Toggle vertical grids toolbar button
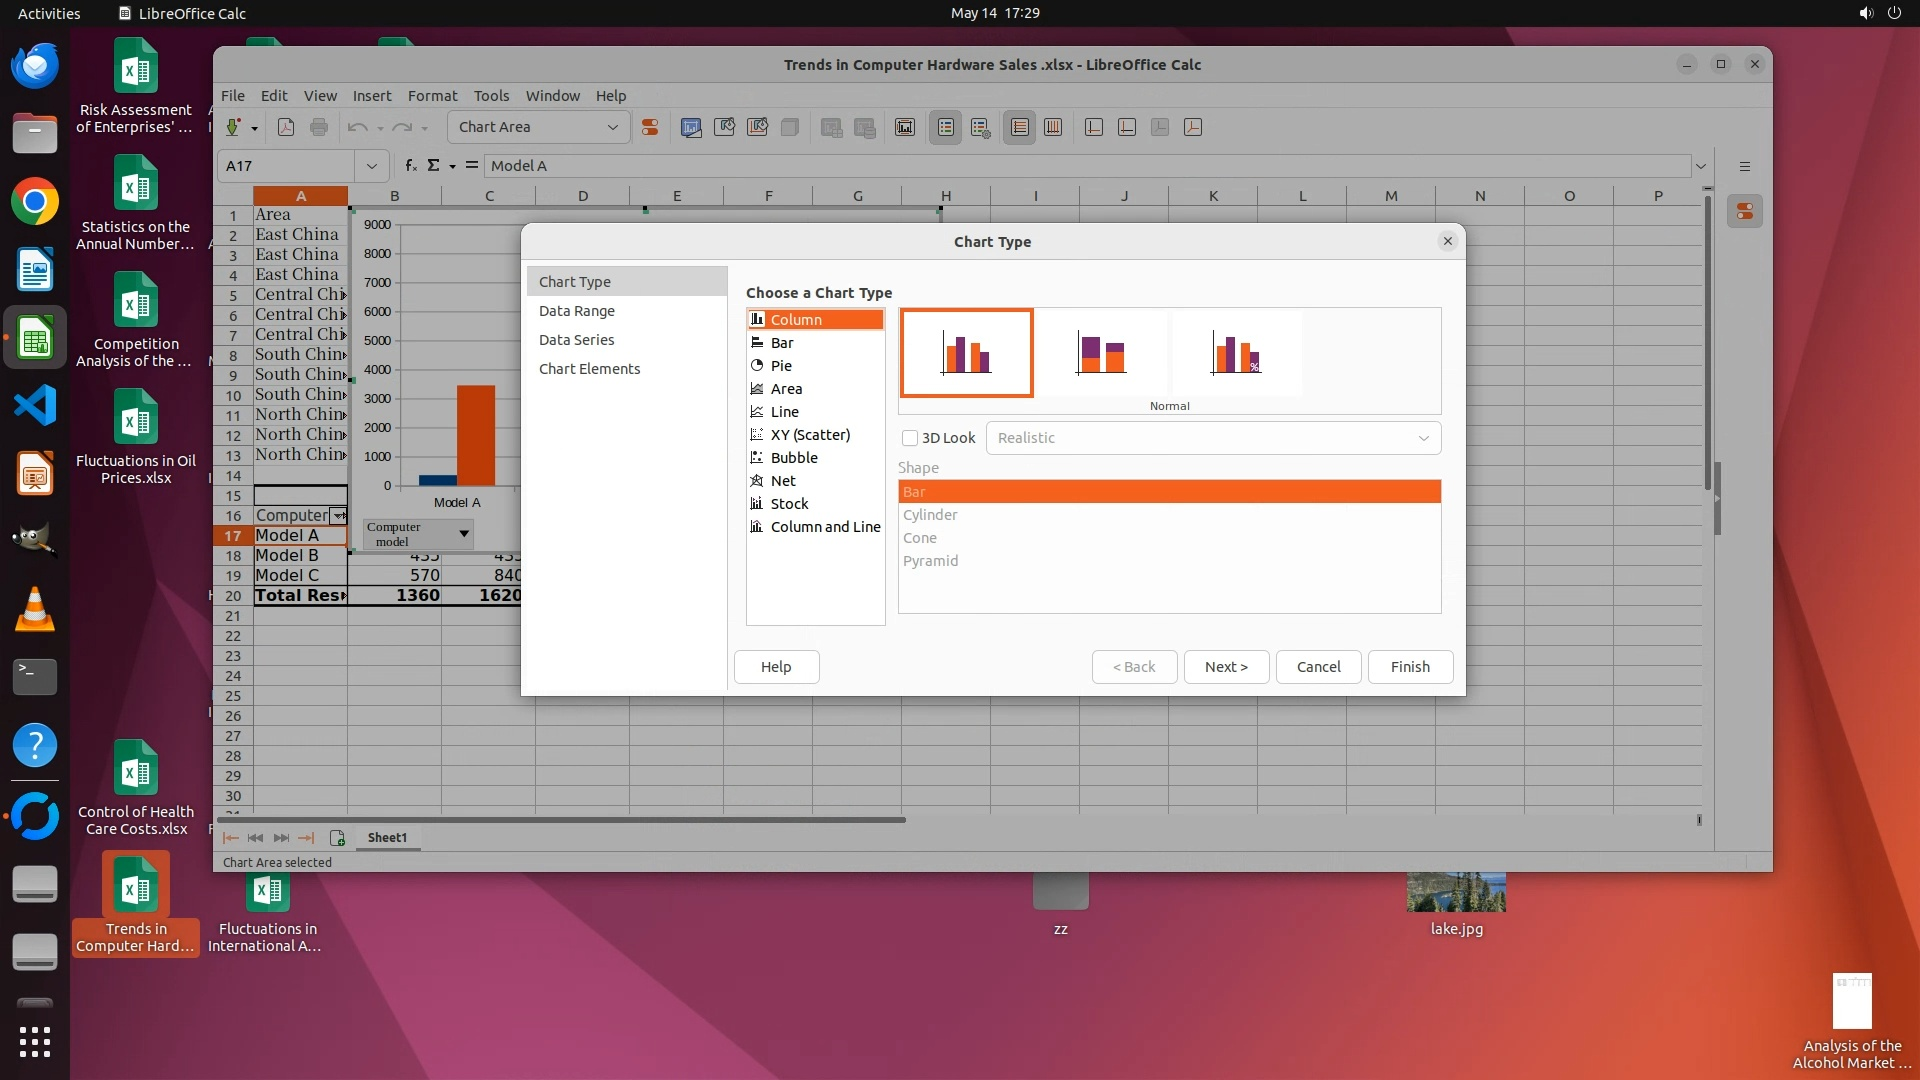Screen dimensions: 1920x1080 pos(1053,127)
